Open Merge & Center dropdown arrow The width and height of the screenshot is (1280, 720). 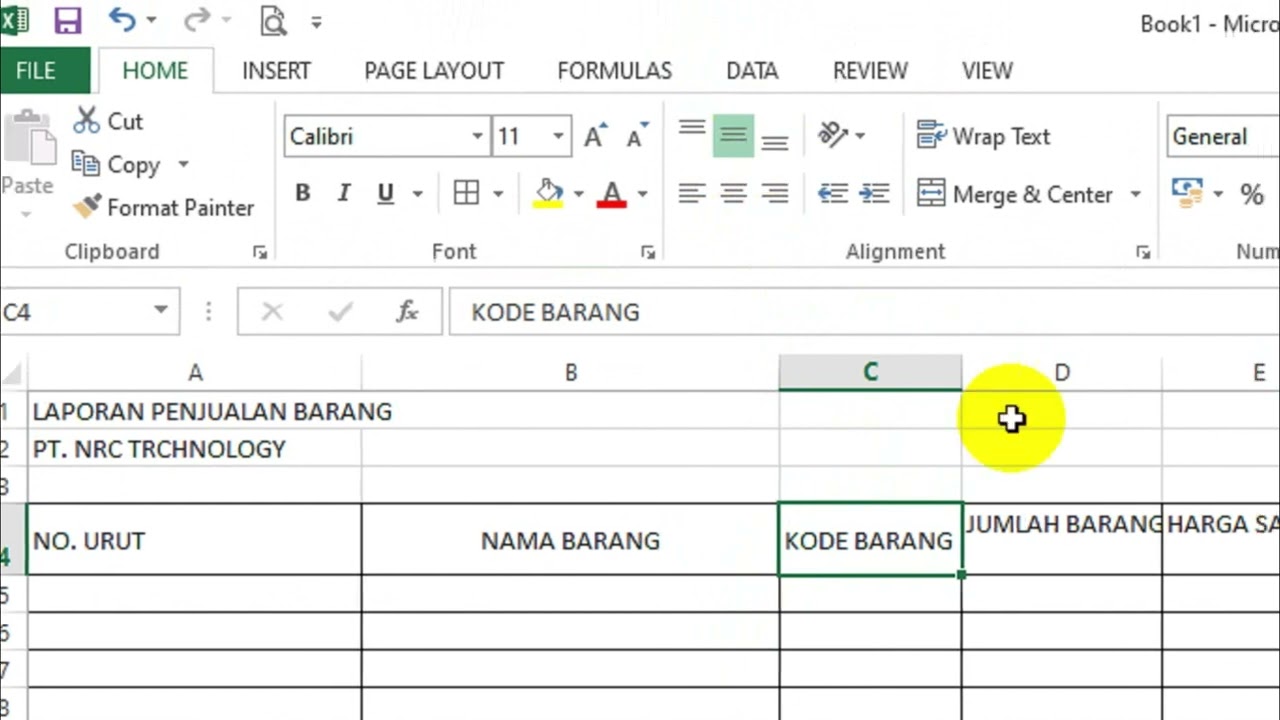click(x=1135, y=194)
